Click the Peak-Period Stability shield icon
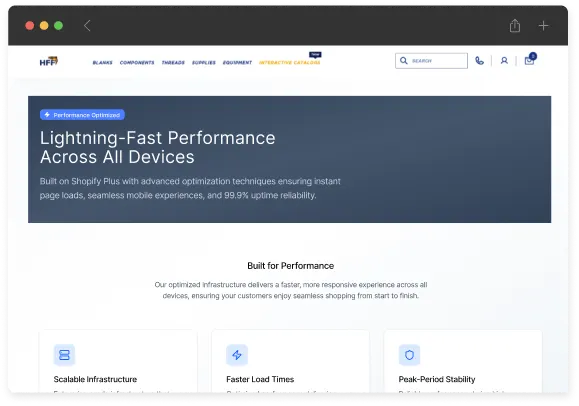 coord(409,355)
